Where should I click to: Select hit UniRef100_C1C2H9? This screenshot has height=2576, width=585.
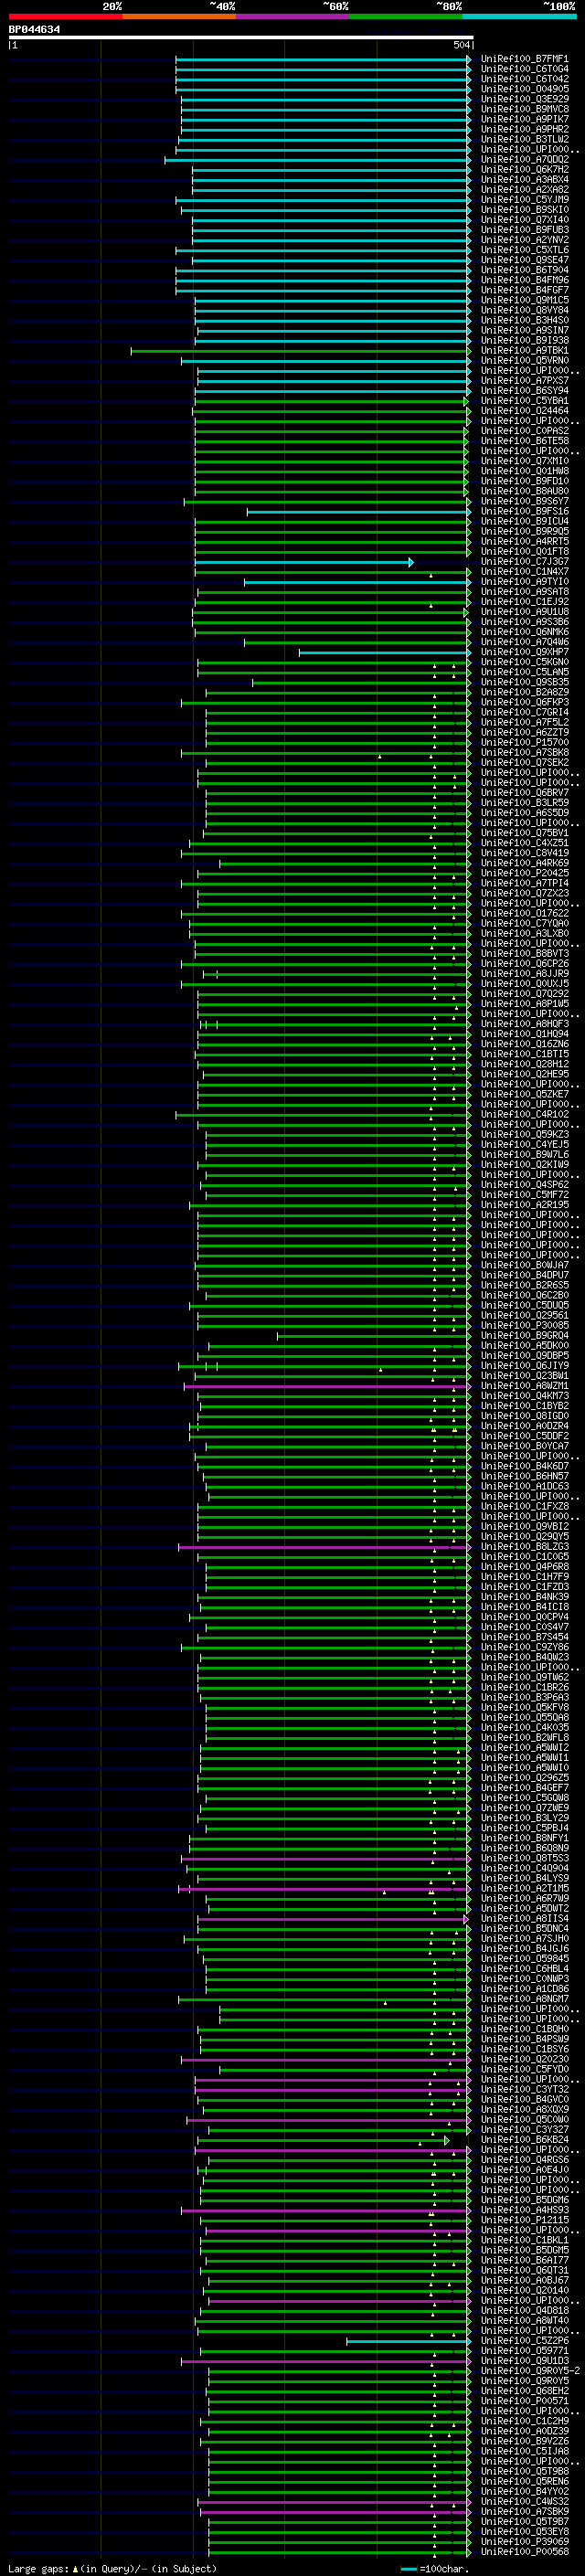pos(524,2421)
